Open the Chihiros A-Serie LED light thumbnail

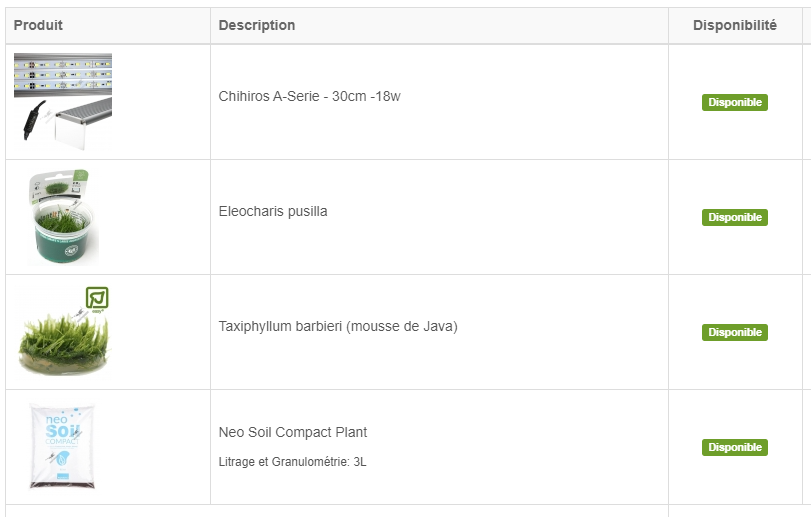click(x=63, y=101)
